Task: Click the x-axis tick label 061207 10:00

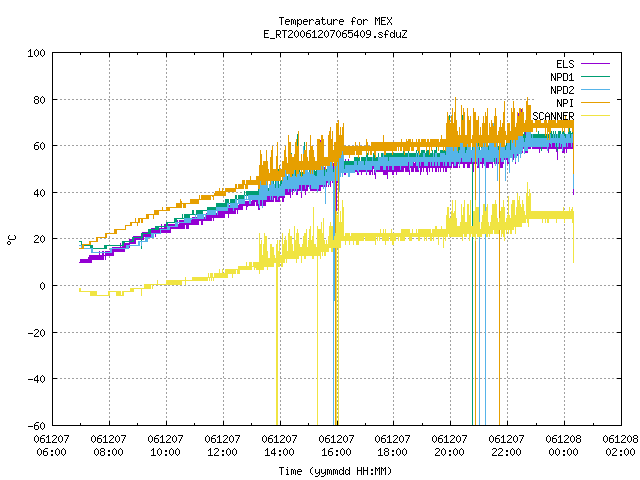Action: 165,446
